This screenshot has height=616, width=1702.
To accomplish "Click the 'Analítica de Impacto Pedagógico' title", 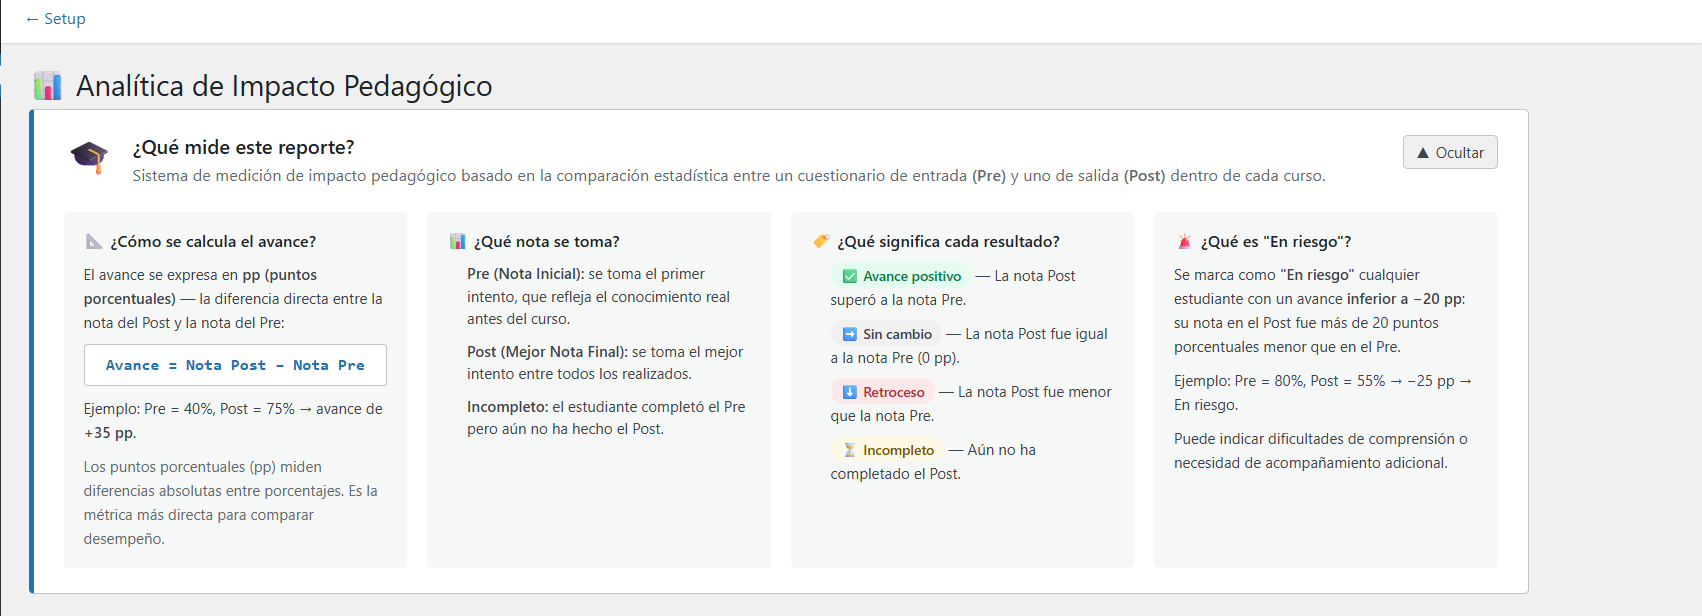I will pos(284,86).
